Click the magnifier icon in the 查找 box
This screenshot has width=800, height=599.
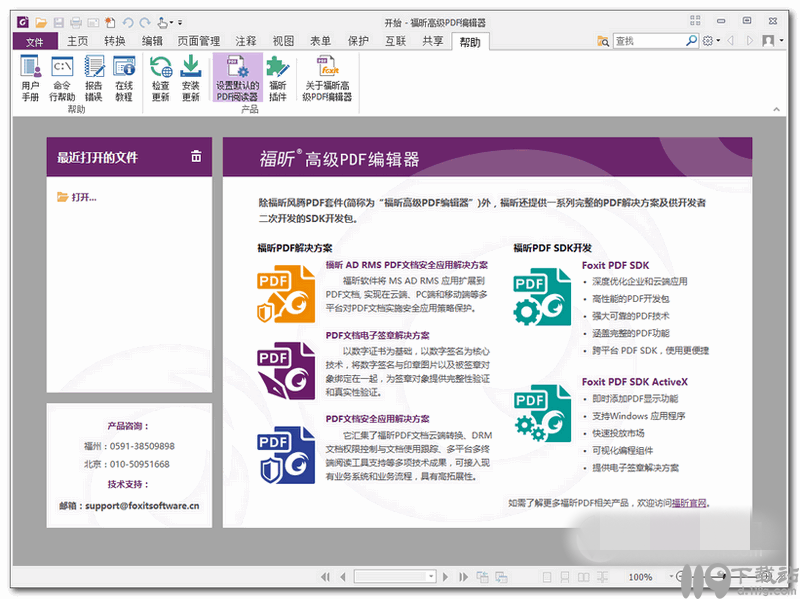click(691, 40)
